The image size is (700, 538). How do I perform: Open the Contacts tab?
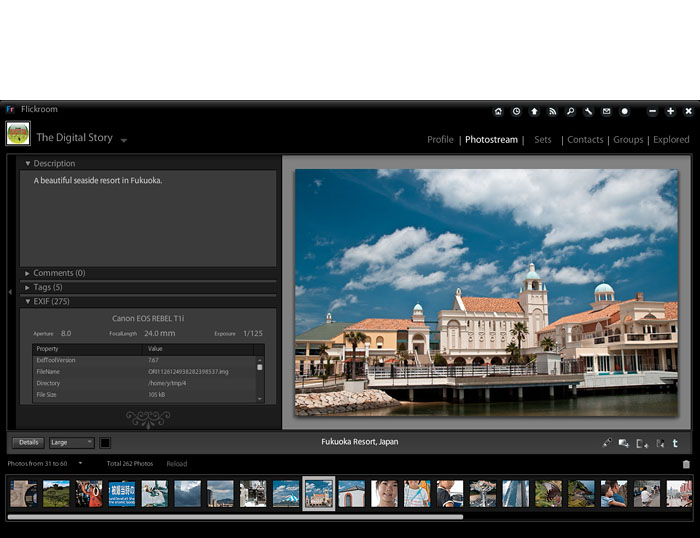[x=584, y=140]
